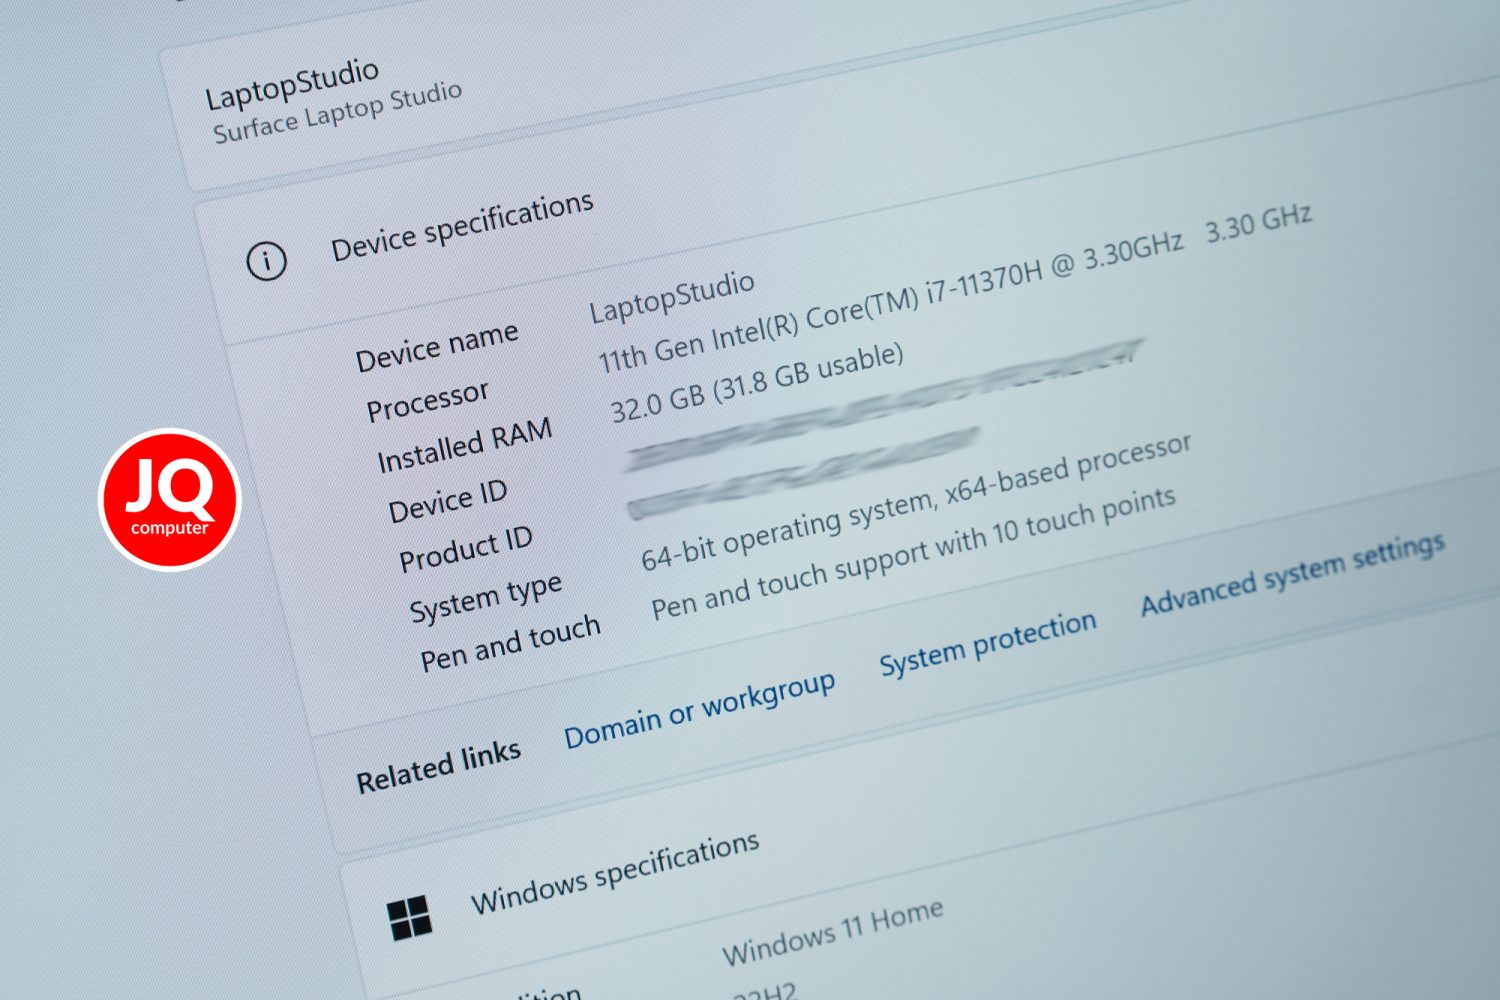Select the Windows 11 Home edition value

(833, 932)
